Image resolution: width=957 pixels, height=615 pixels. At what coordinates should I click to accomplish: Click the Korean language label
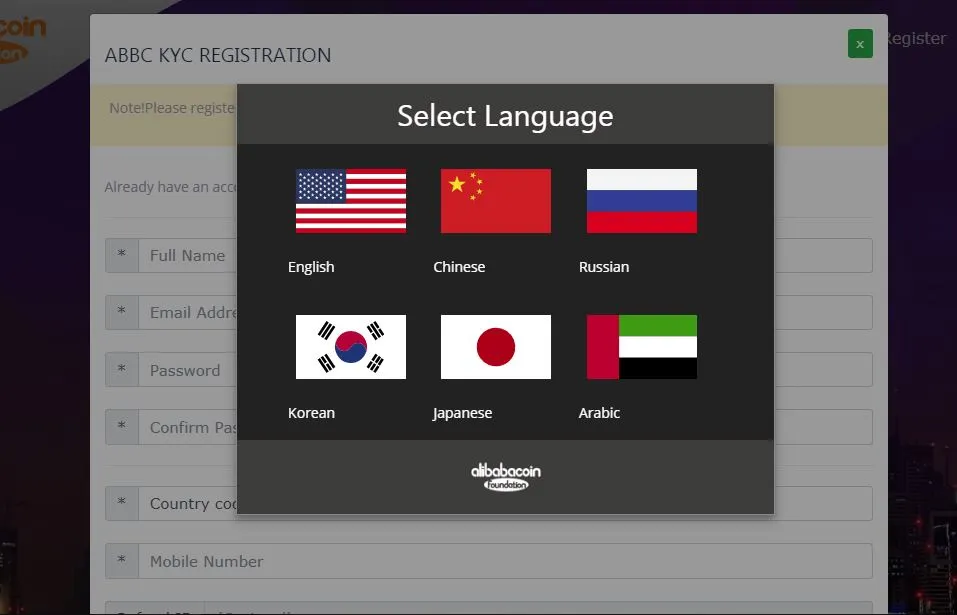(x=311, y=413)
